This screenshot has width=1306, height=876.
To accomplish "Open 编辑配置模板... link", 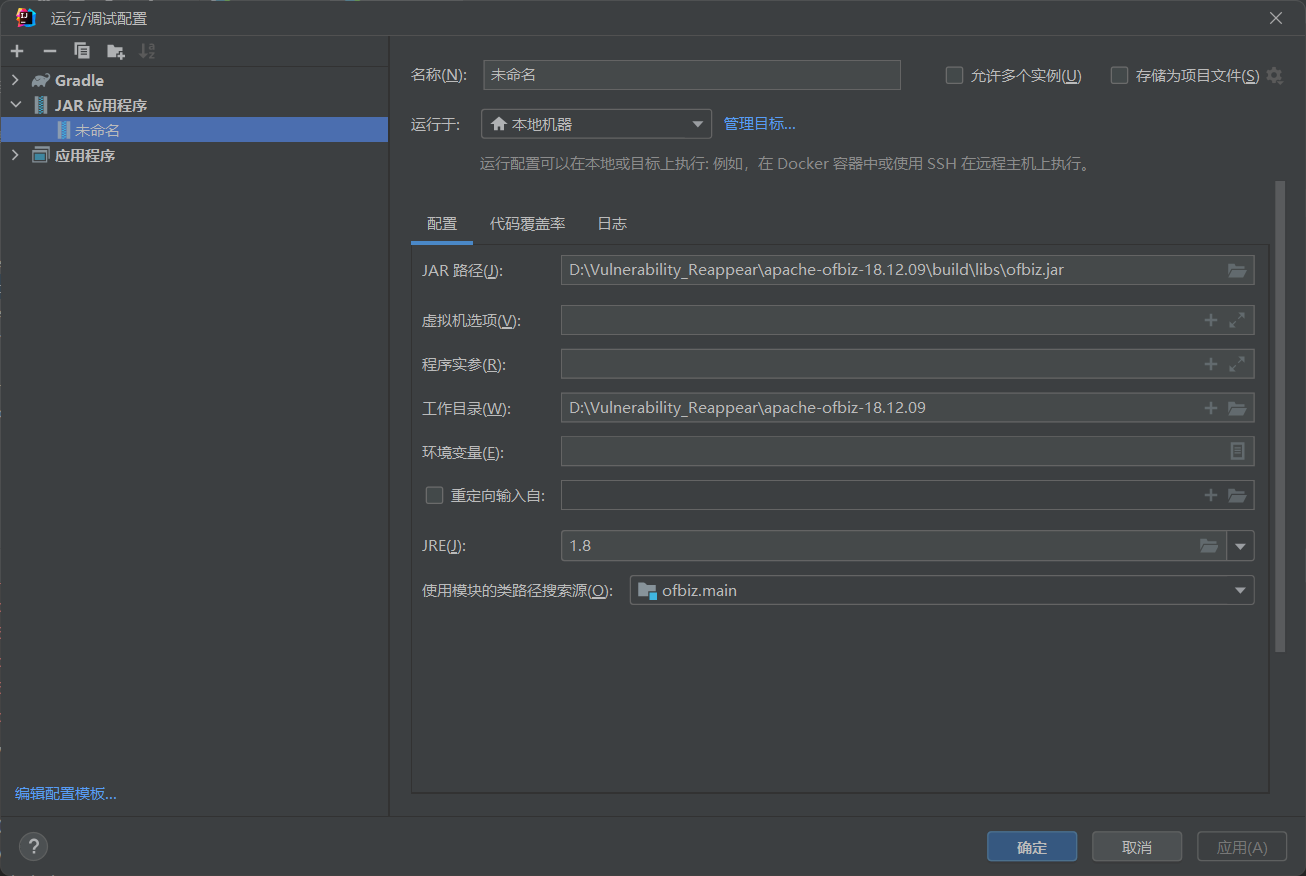I will [66, 794].
